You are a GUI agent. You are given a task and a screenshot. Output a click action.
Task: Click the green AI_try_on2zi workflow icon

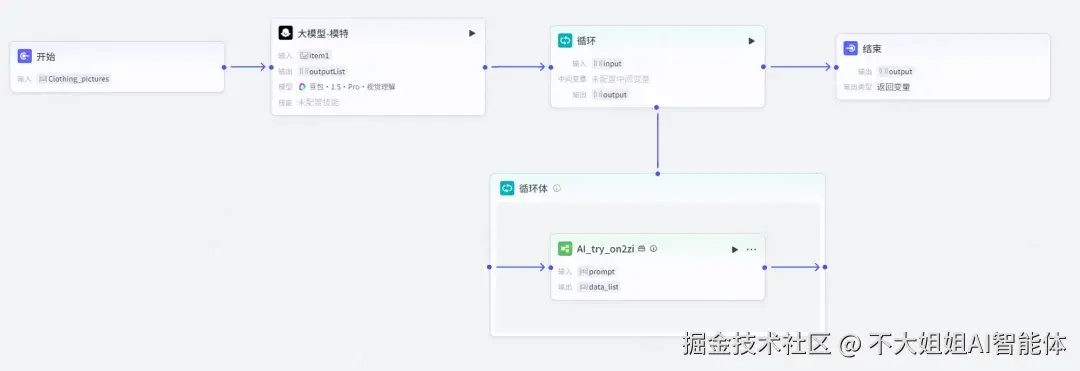click(565, 248)
